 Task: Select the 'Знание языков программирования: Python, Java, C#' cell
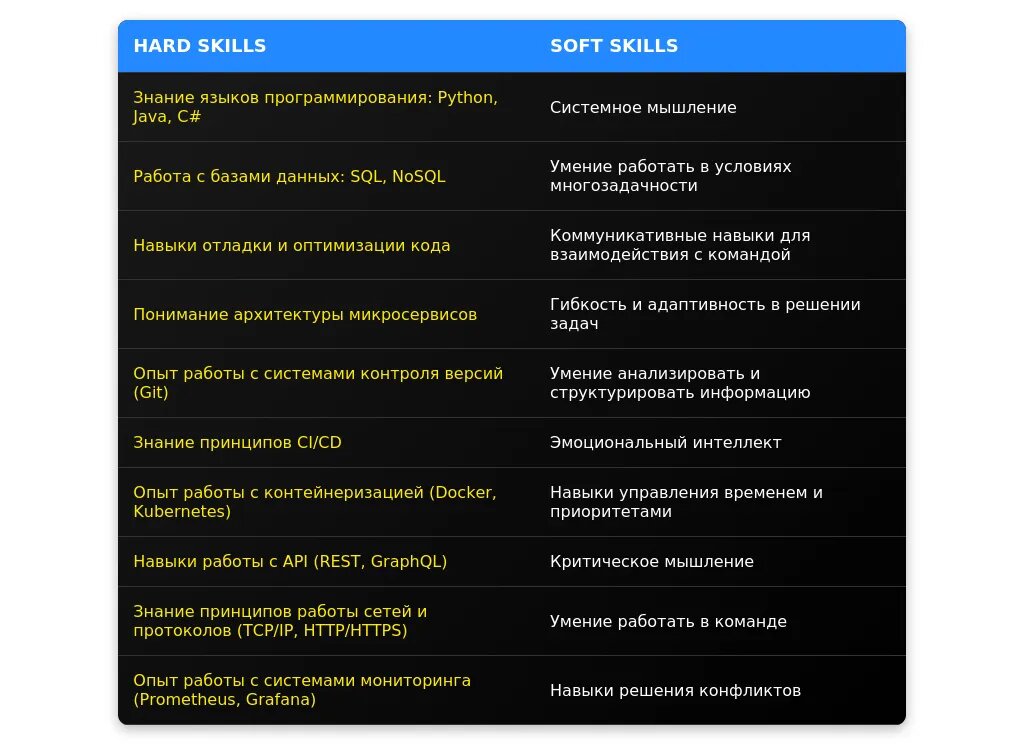327,107
